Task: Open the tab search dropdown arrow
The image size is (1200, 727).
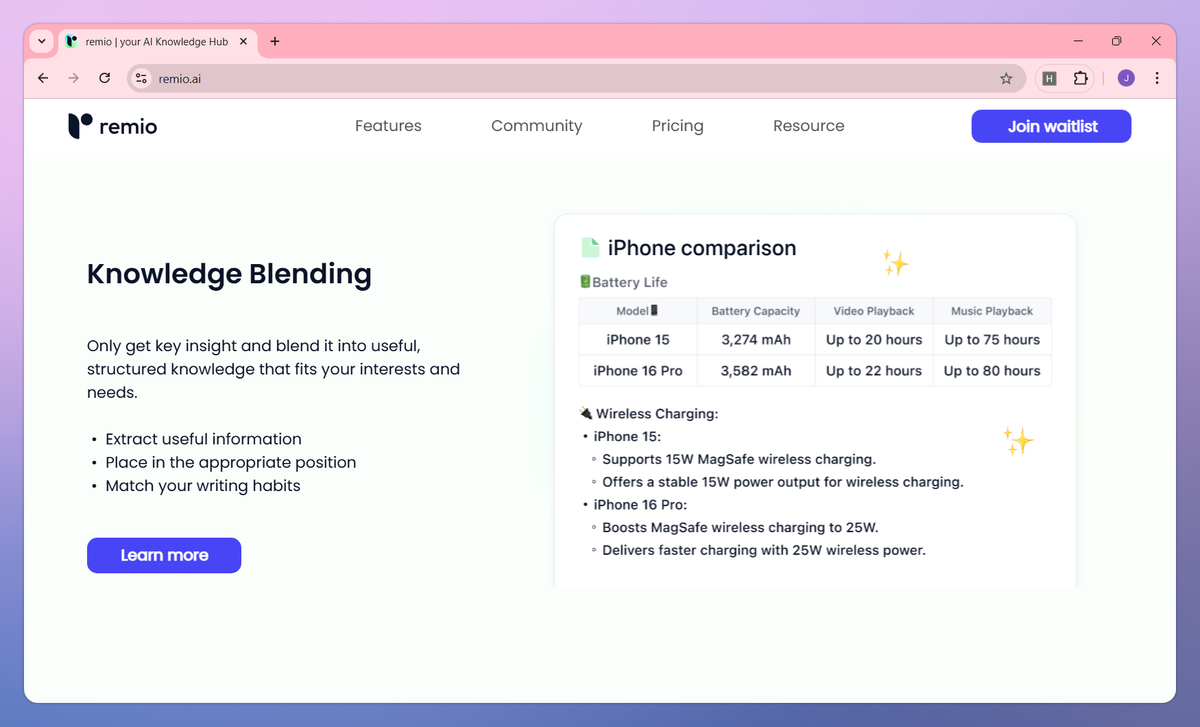Action: [x=41, y=41]
